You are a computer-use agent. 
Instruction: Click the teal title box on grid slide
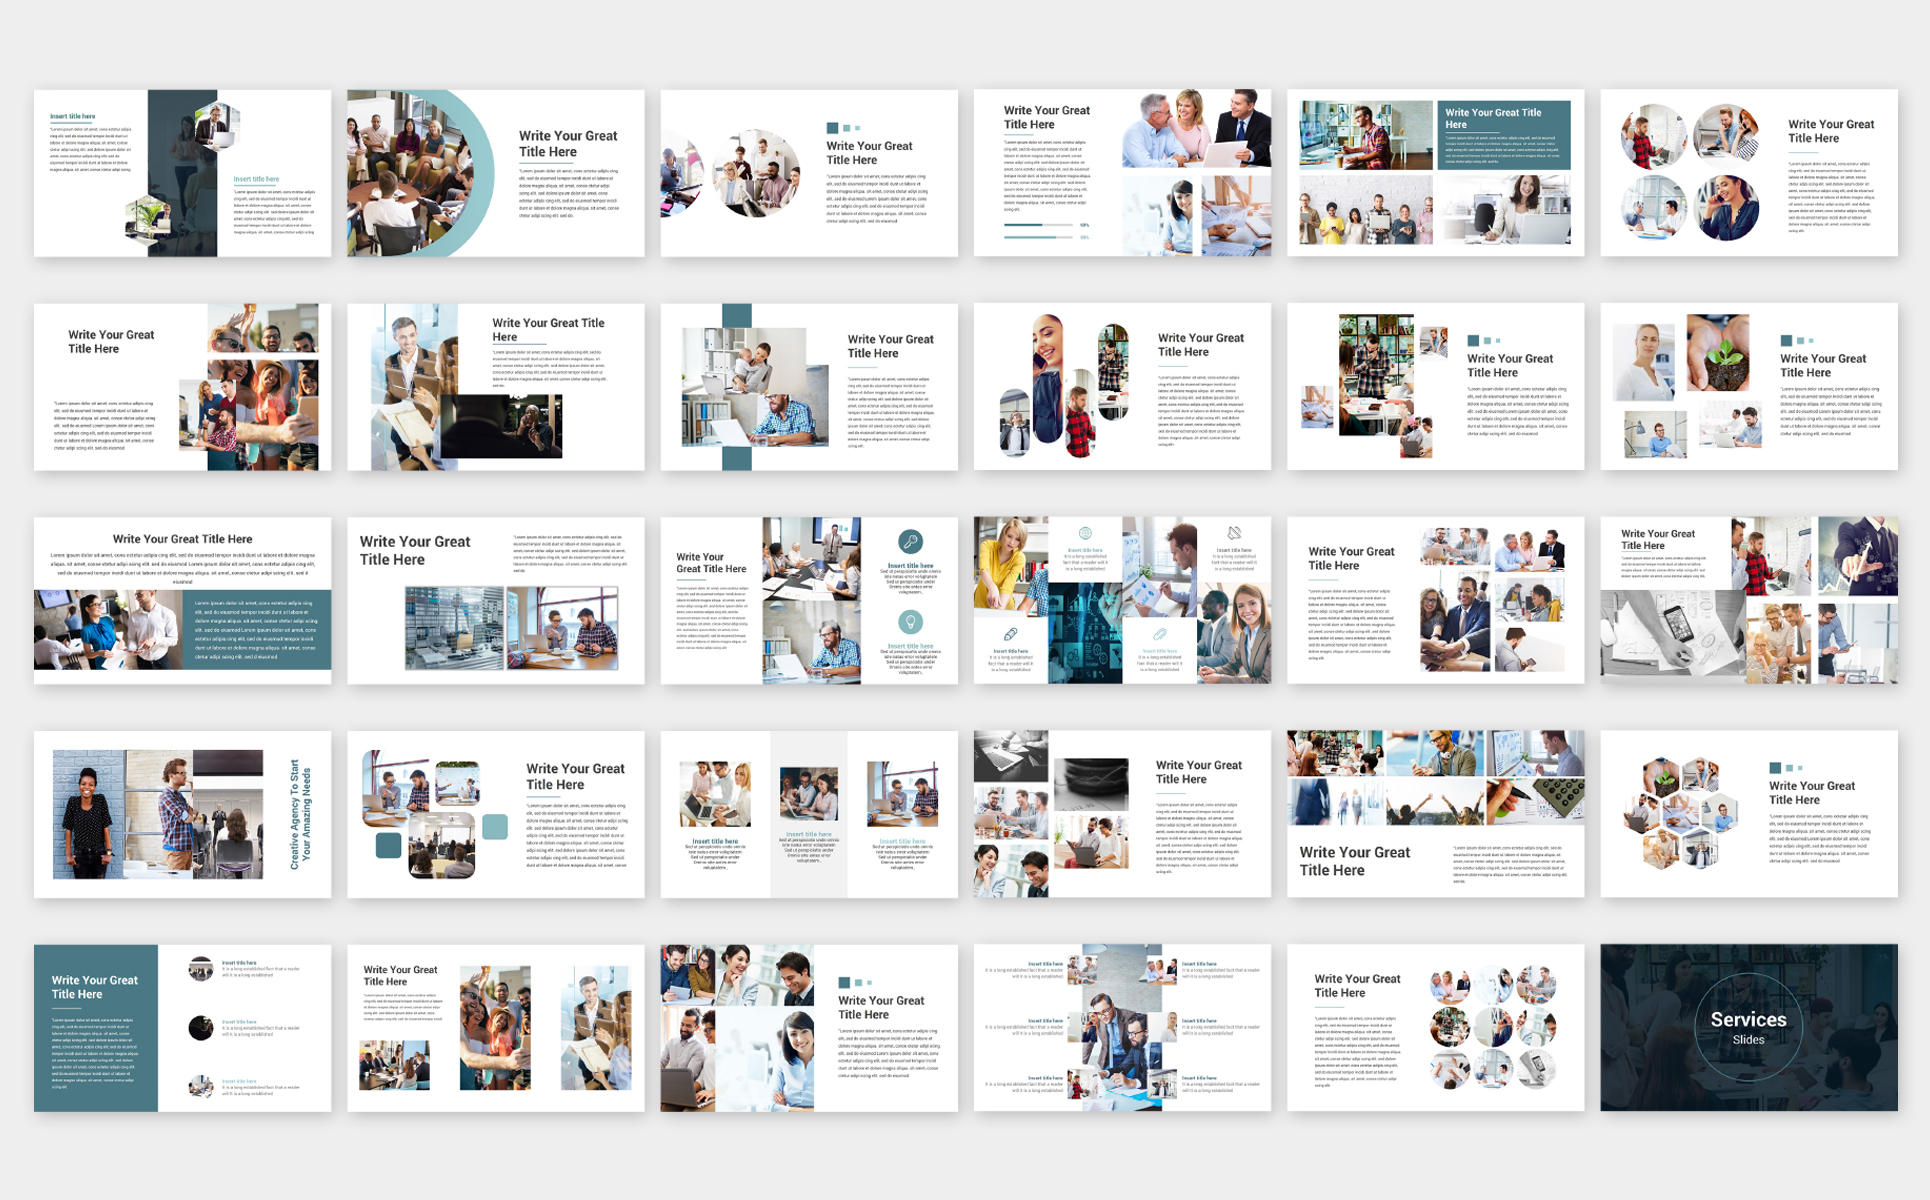tap(1503, 134)
